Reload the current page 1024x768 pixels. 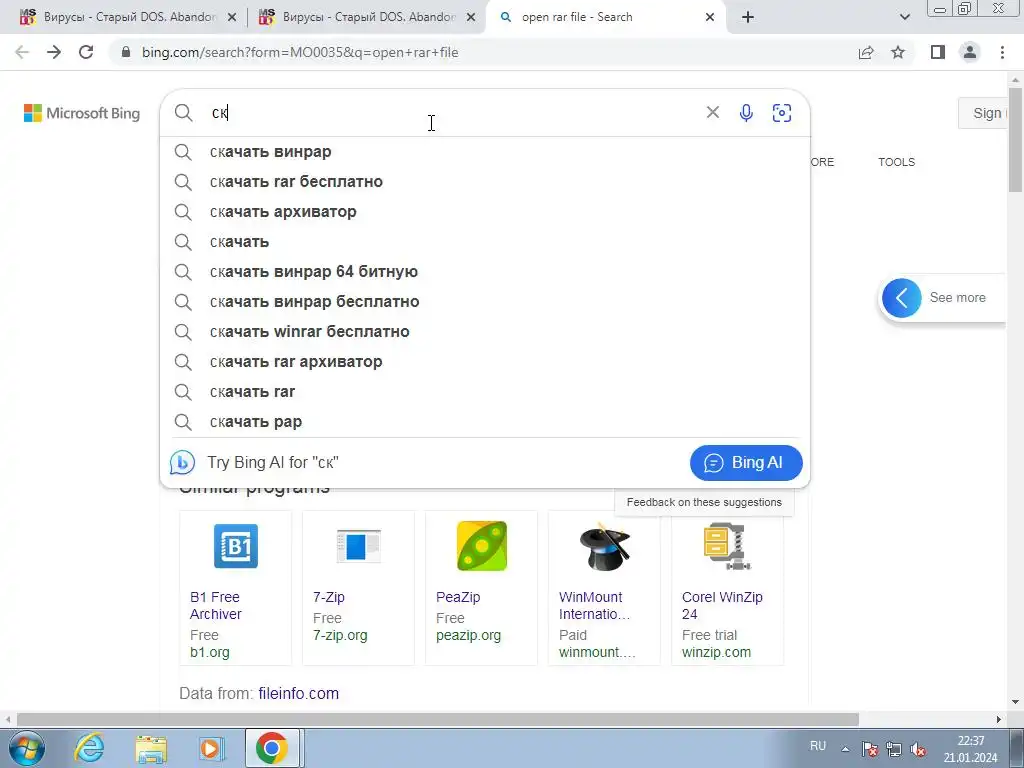coord(86,52)
